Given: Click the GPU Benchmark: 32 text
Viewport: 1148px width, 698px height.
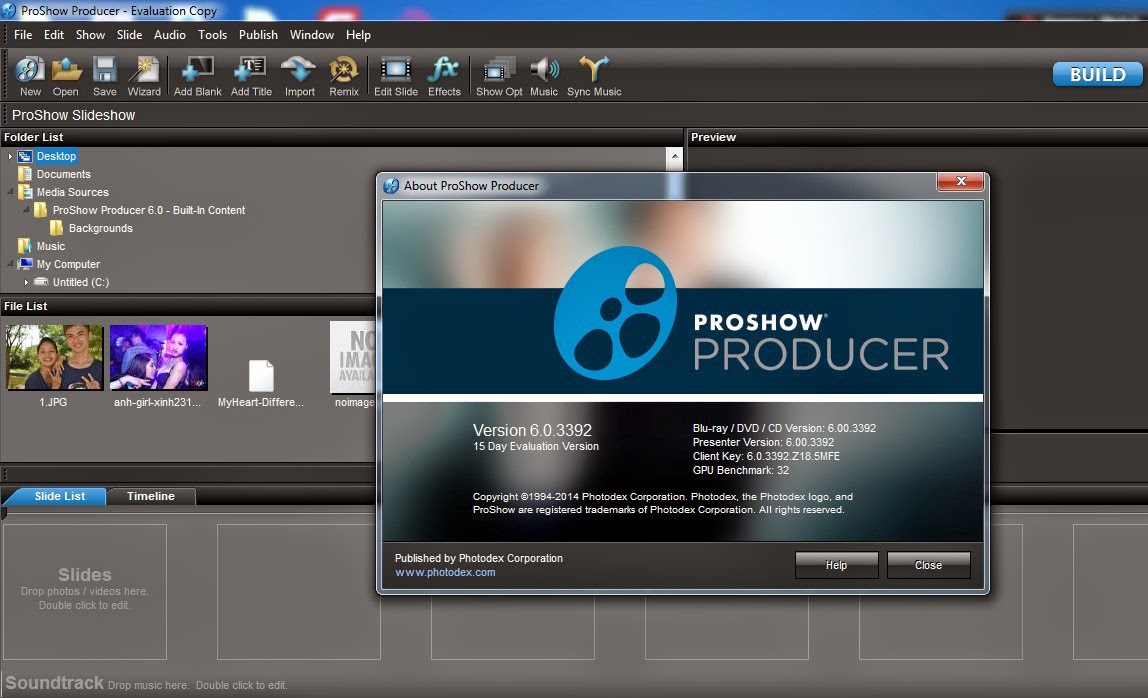Looking at the screenshot, I should tap(741, 470).
